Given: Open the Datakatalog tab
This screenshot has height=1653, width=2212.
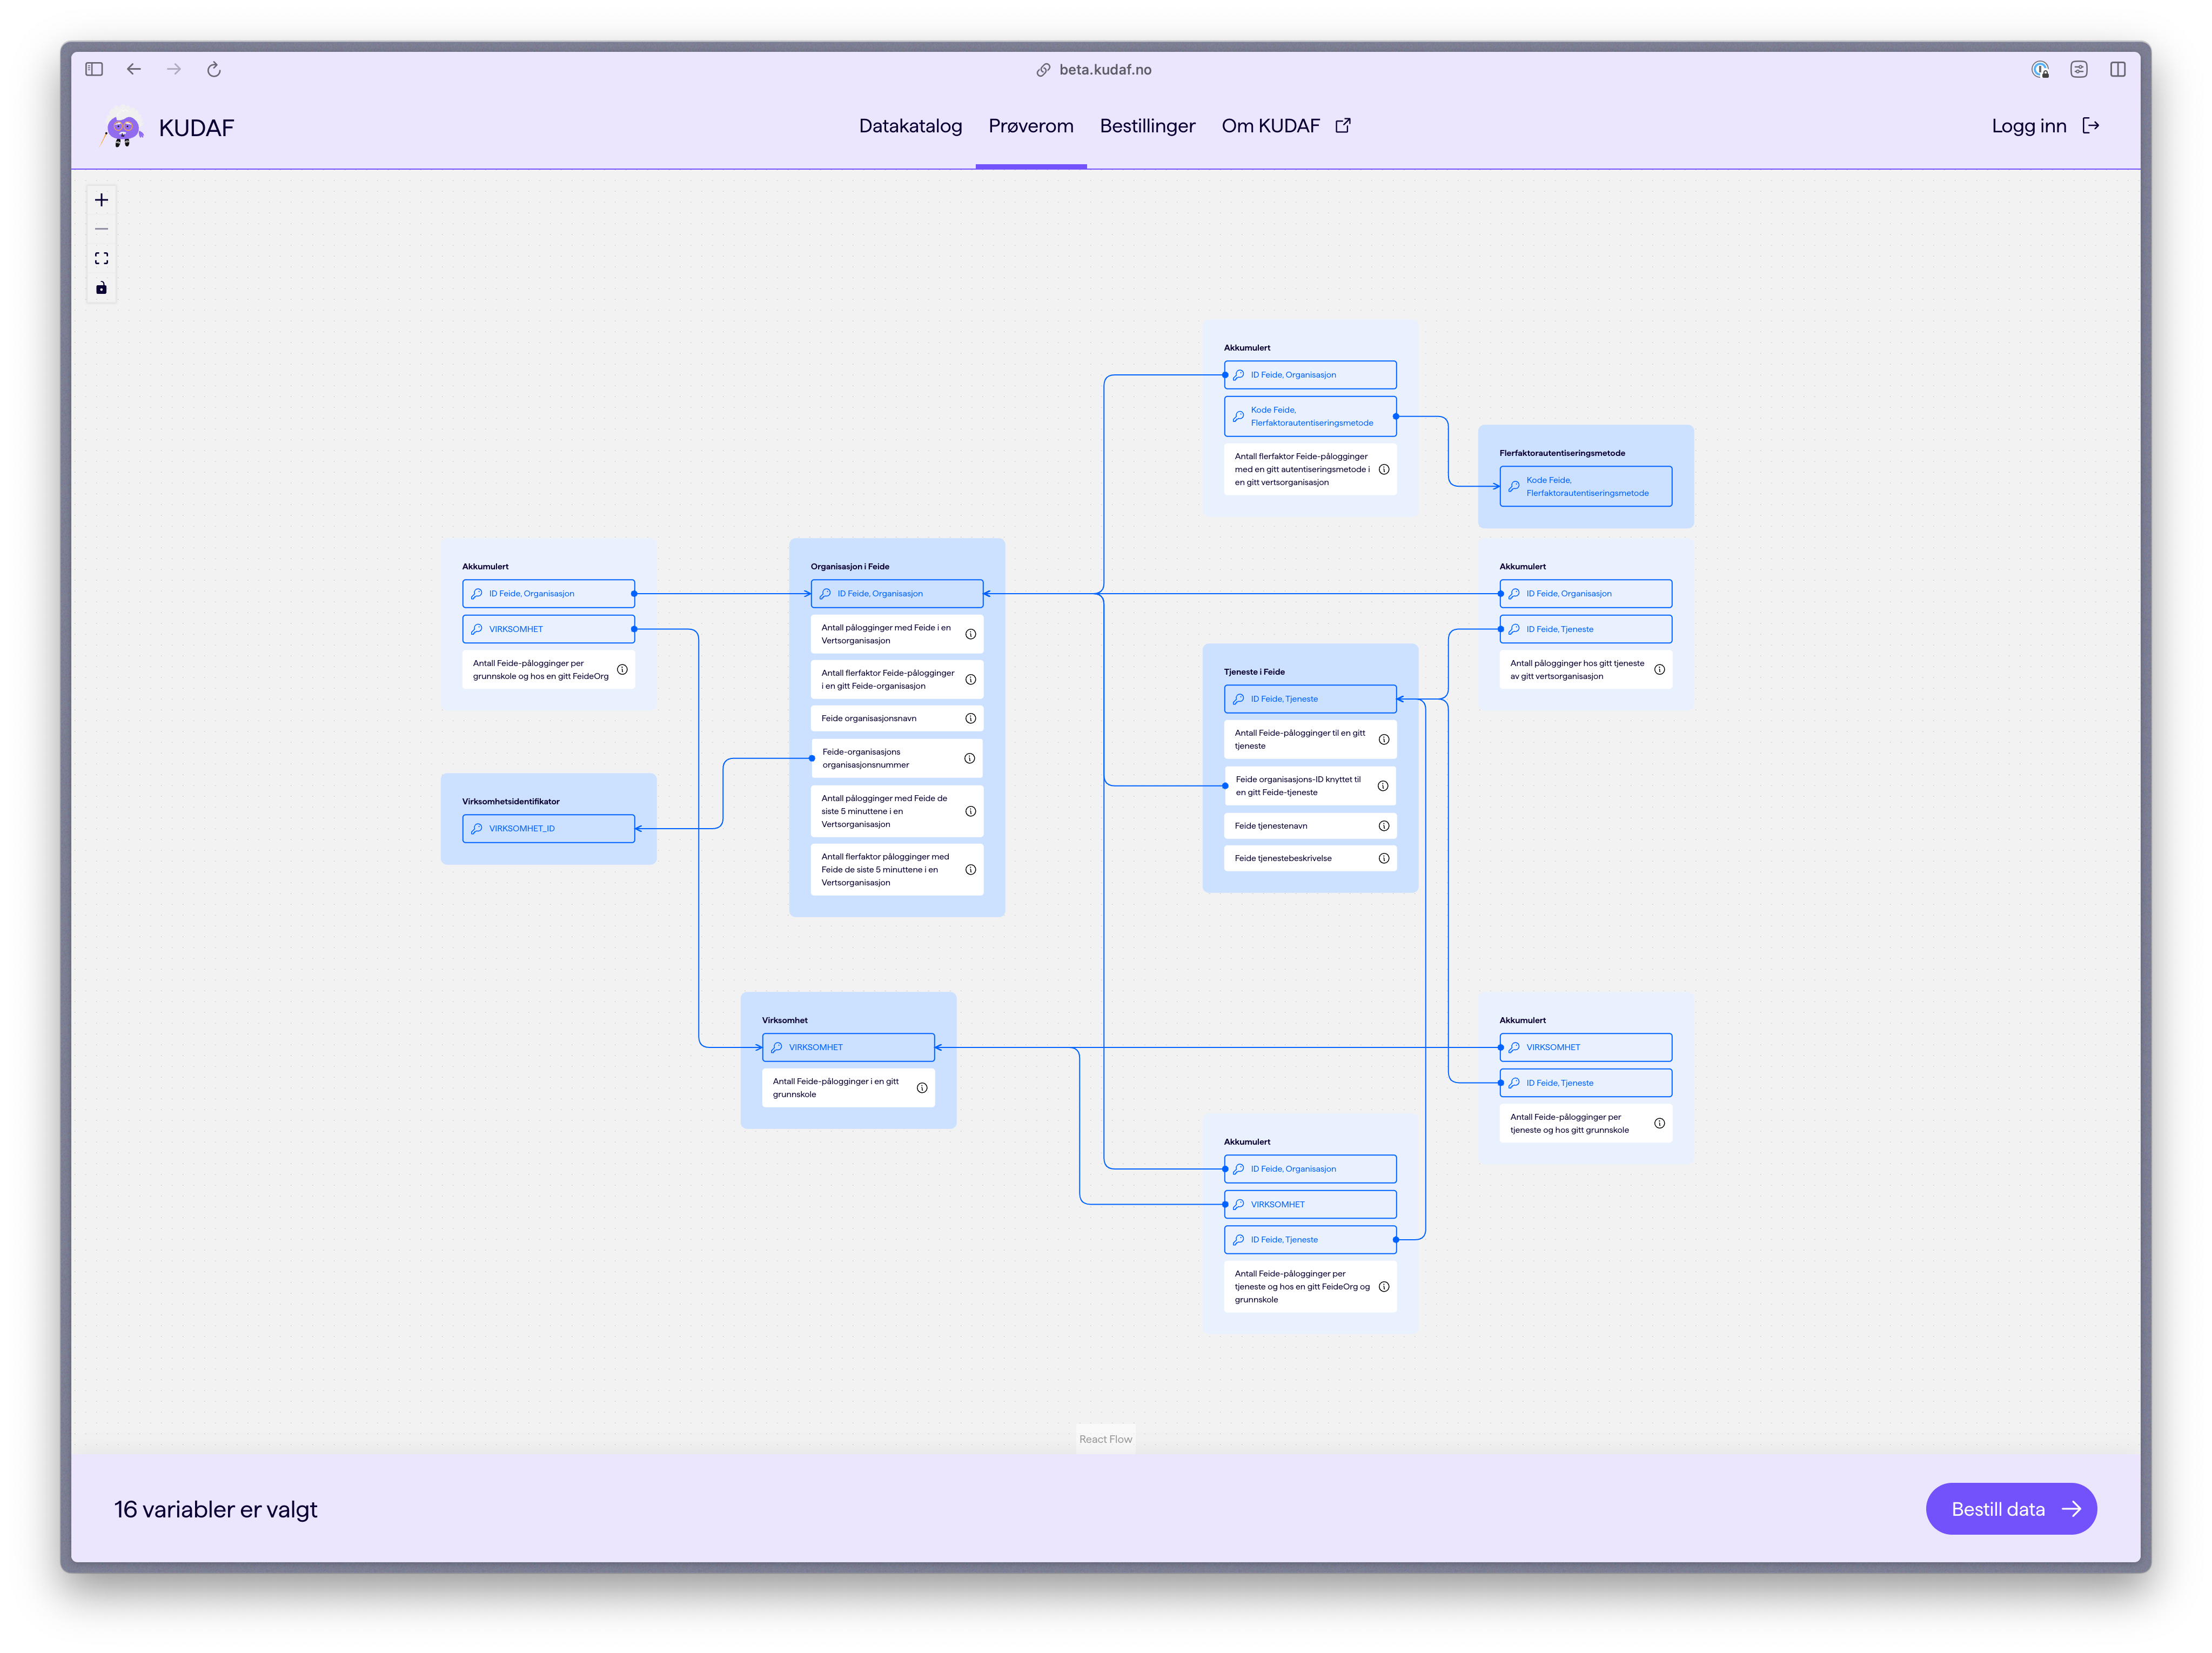Looking at the screenshot, I should pyautogui.click(x=910, y=126).
